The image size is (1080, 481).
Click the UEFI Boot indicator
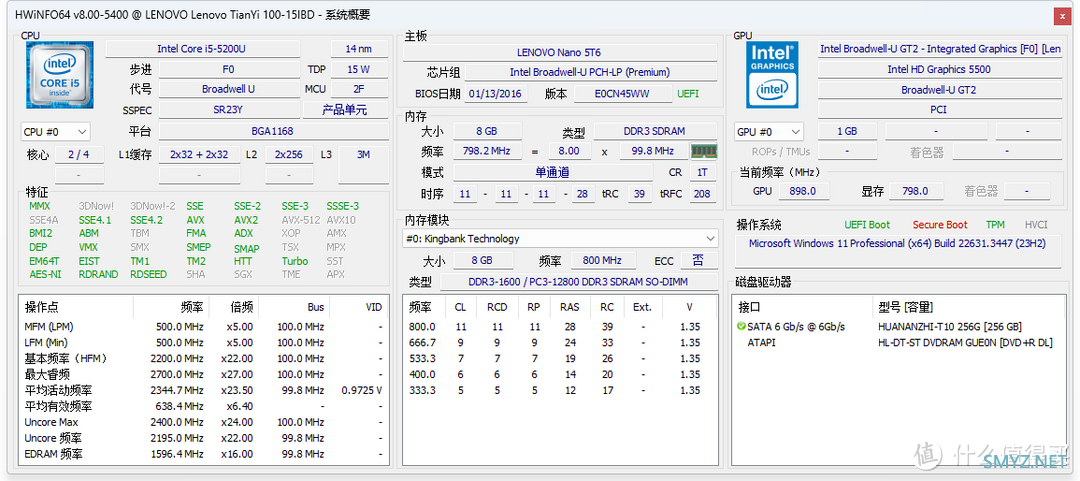click(867, 225)
